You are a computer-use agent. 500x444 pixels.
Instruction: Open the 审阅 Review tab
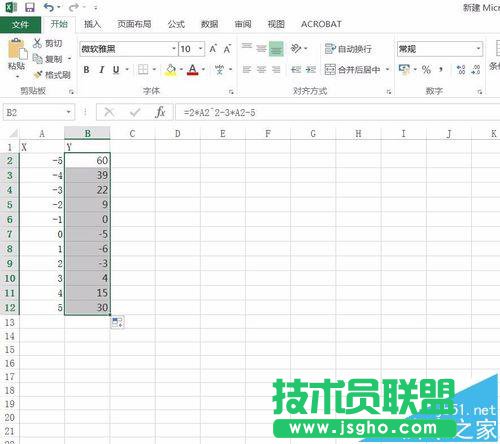[x=243, y=24]
